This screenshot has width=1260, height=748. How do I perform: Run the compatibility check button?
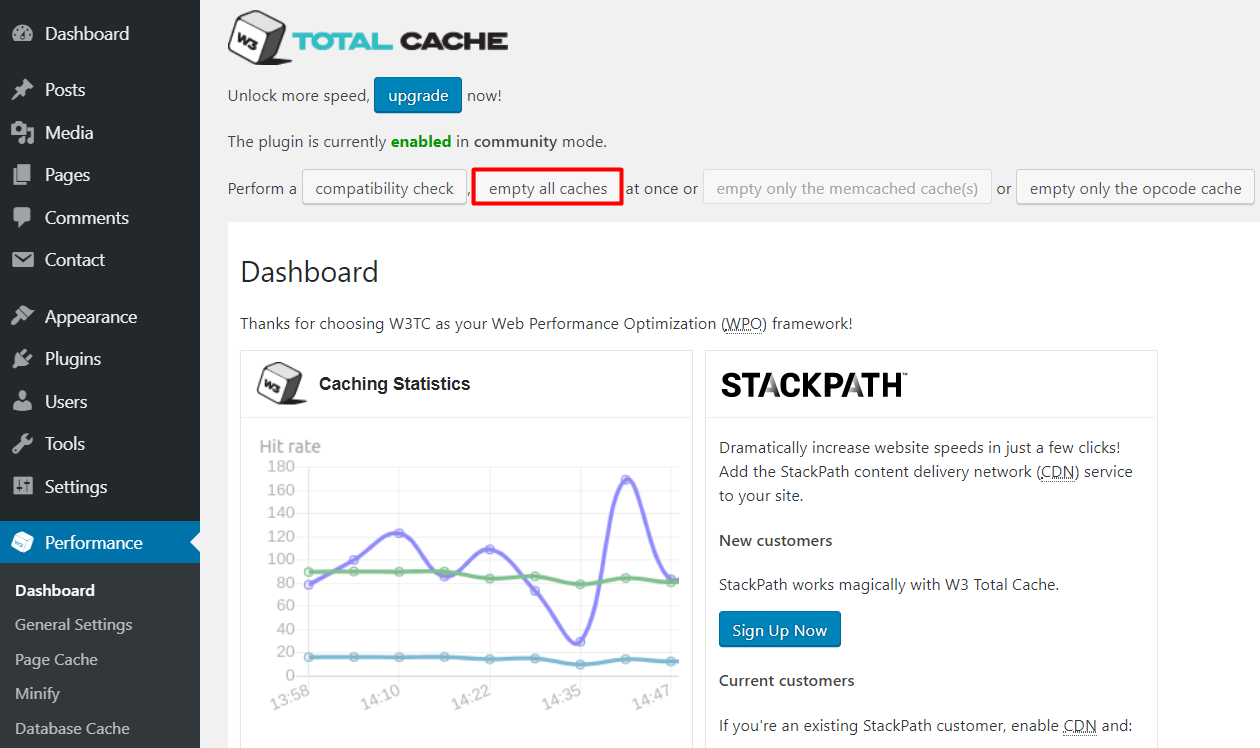tap(385, 188)
